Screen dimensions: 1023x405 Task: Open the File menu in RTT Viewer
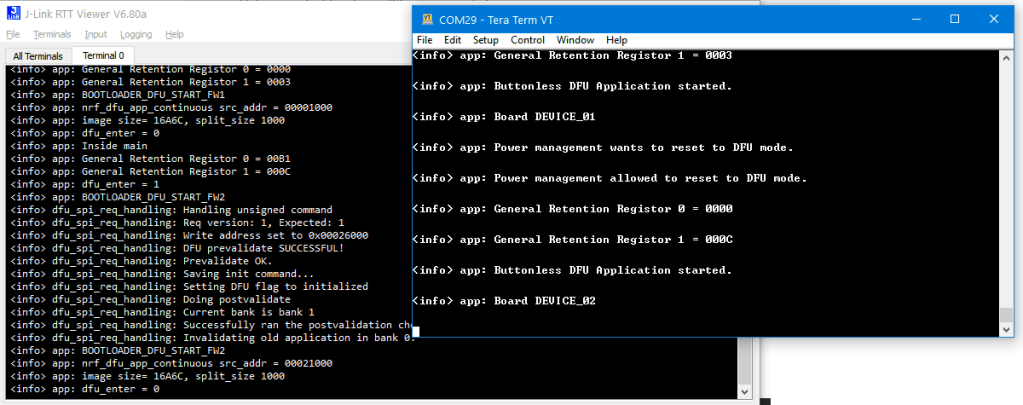pos(13,34)
